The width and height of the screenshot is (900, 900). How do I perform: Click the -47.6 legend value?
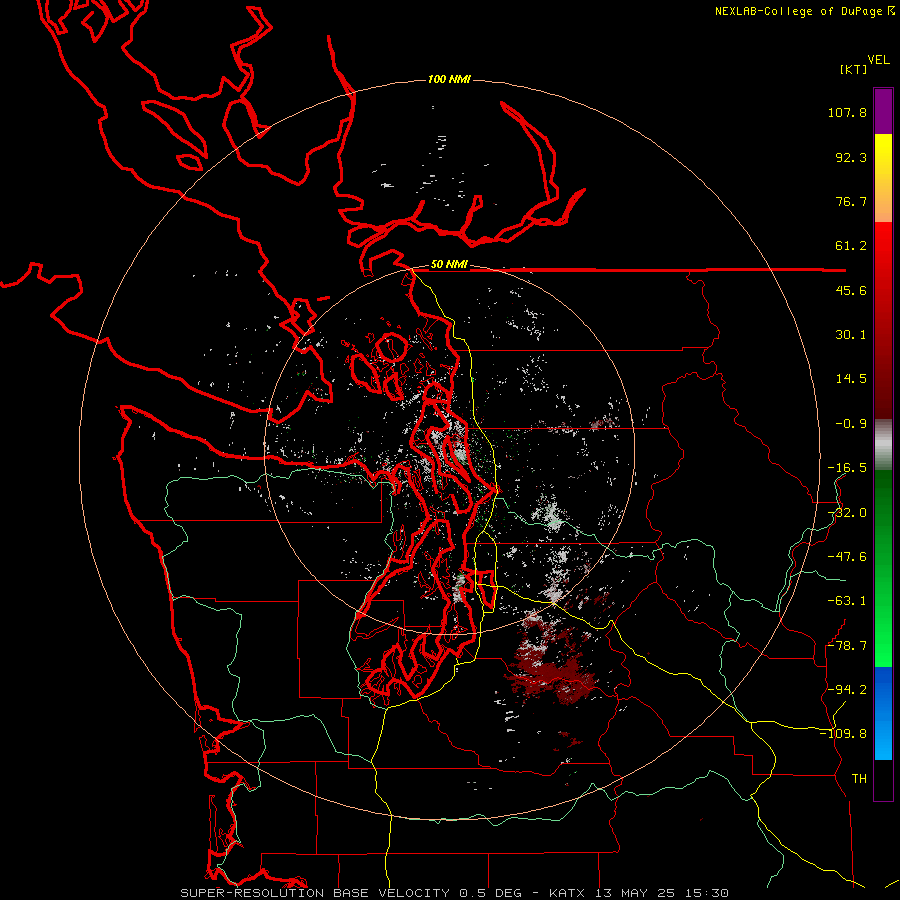[x=847, y=557]
